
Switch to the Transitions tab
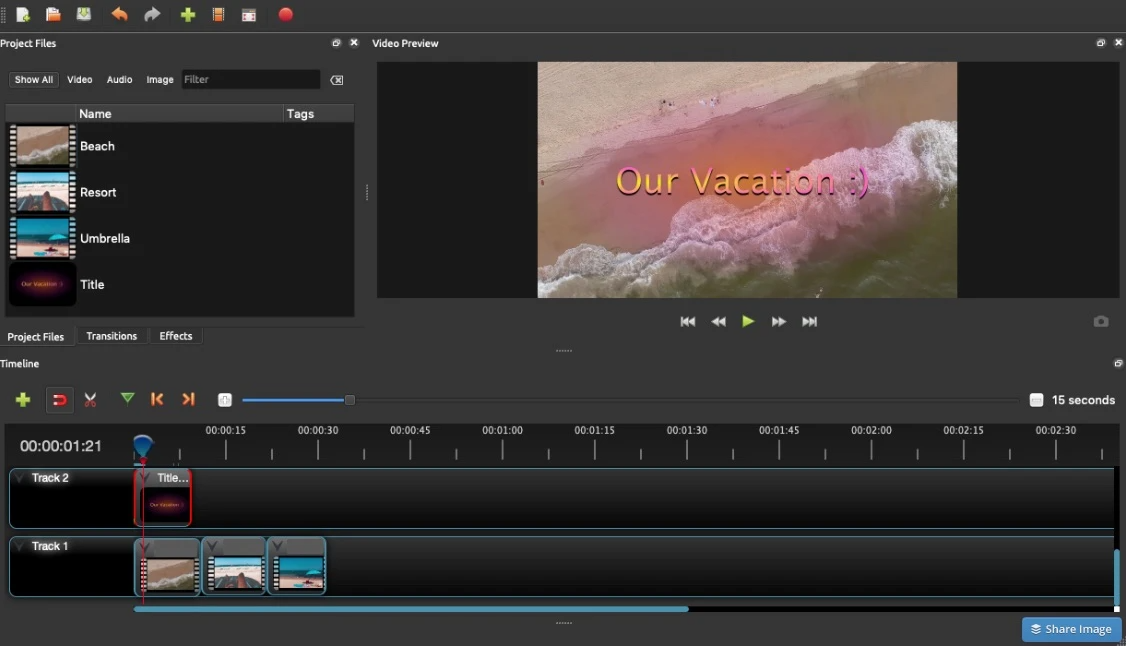click(111, 336)
